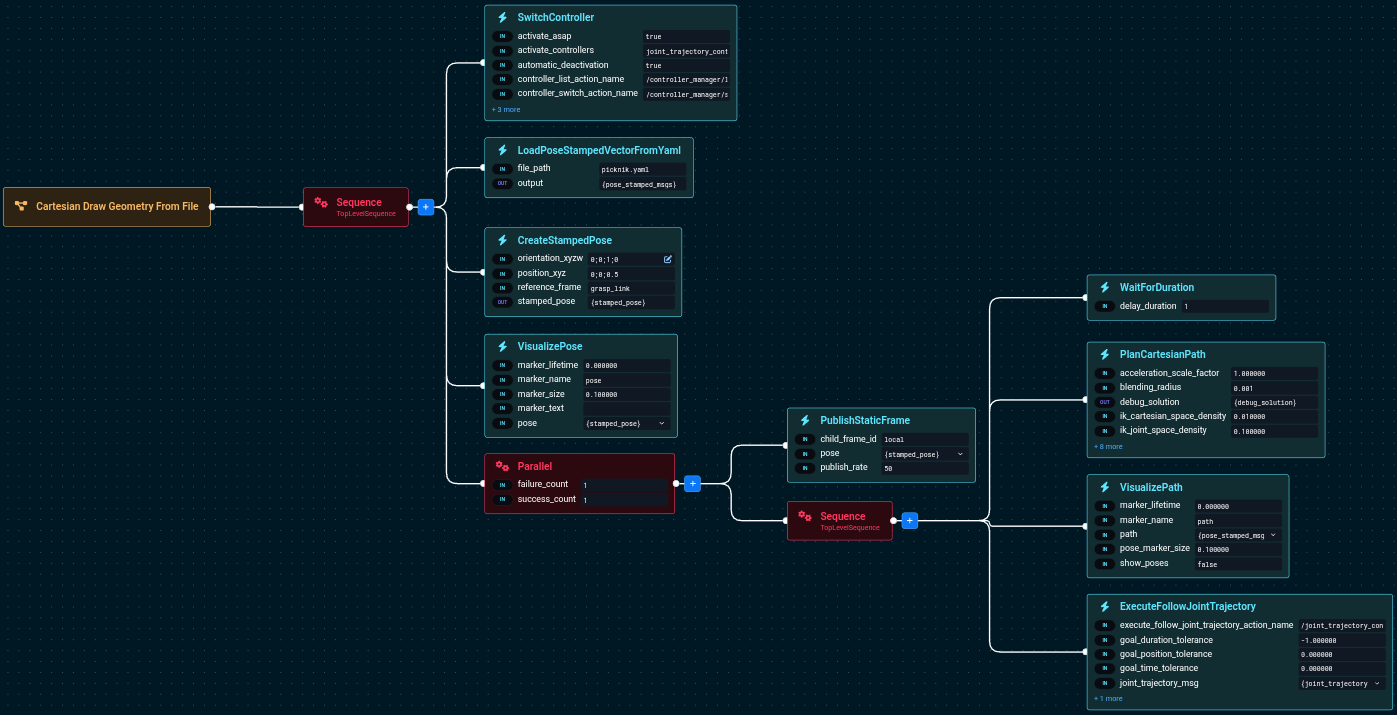Click the SwitchController lightning bolt icon
1397x715 pixels.
pos(503,18)
